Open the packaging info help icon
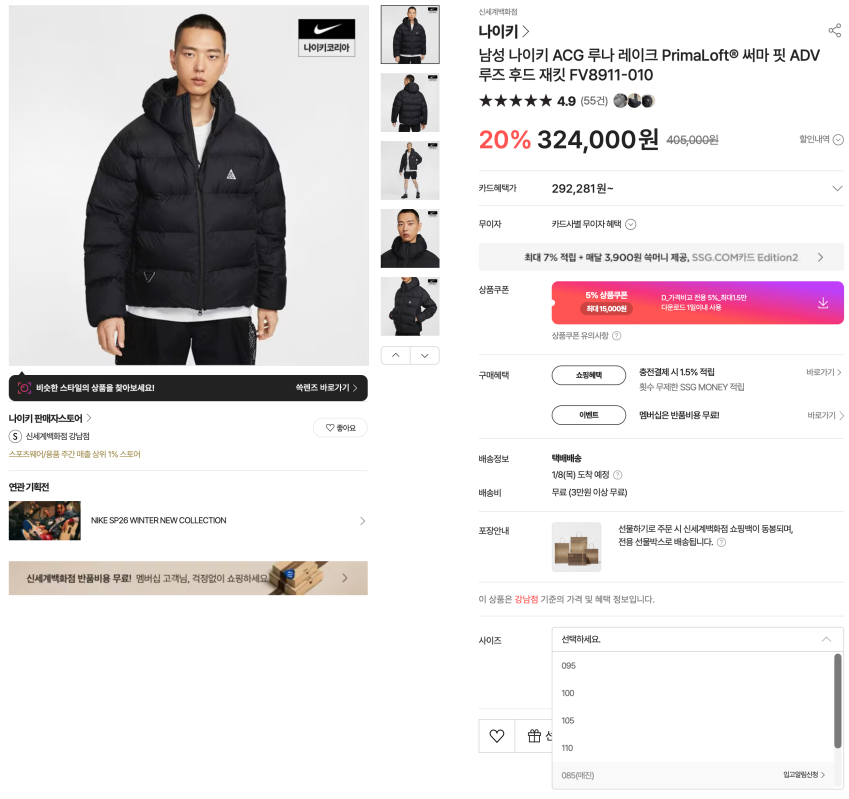 tap(721, 542)
